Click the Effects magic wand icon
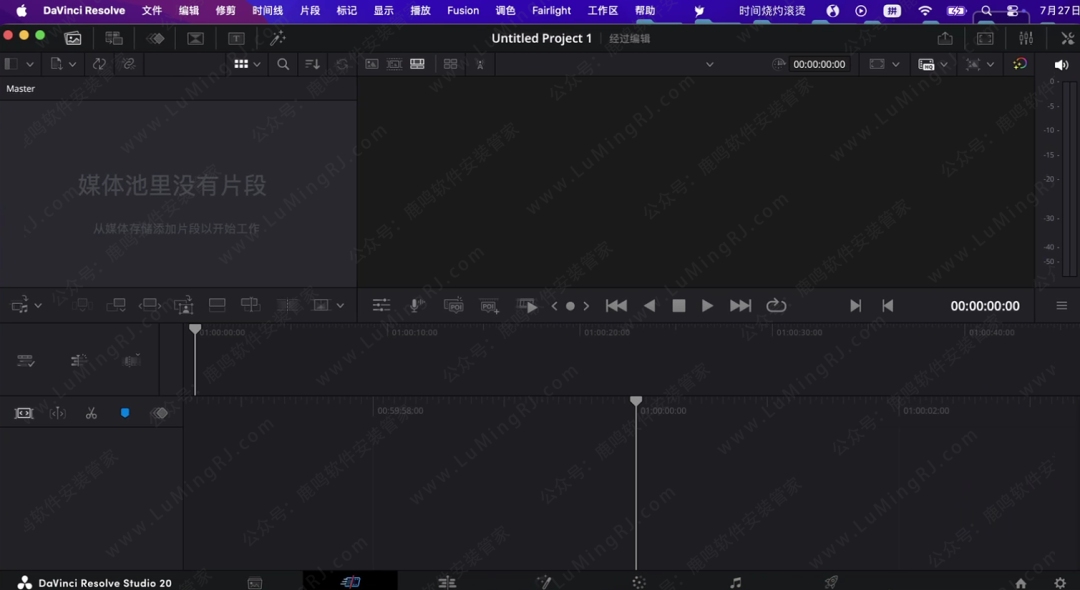This screenshot has width=1080, height=590. [277, 38]
